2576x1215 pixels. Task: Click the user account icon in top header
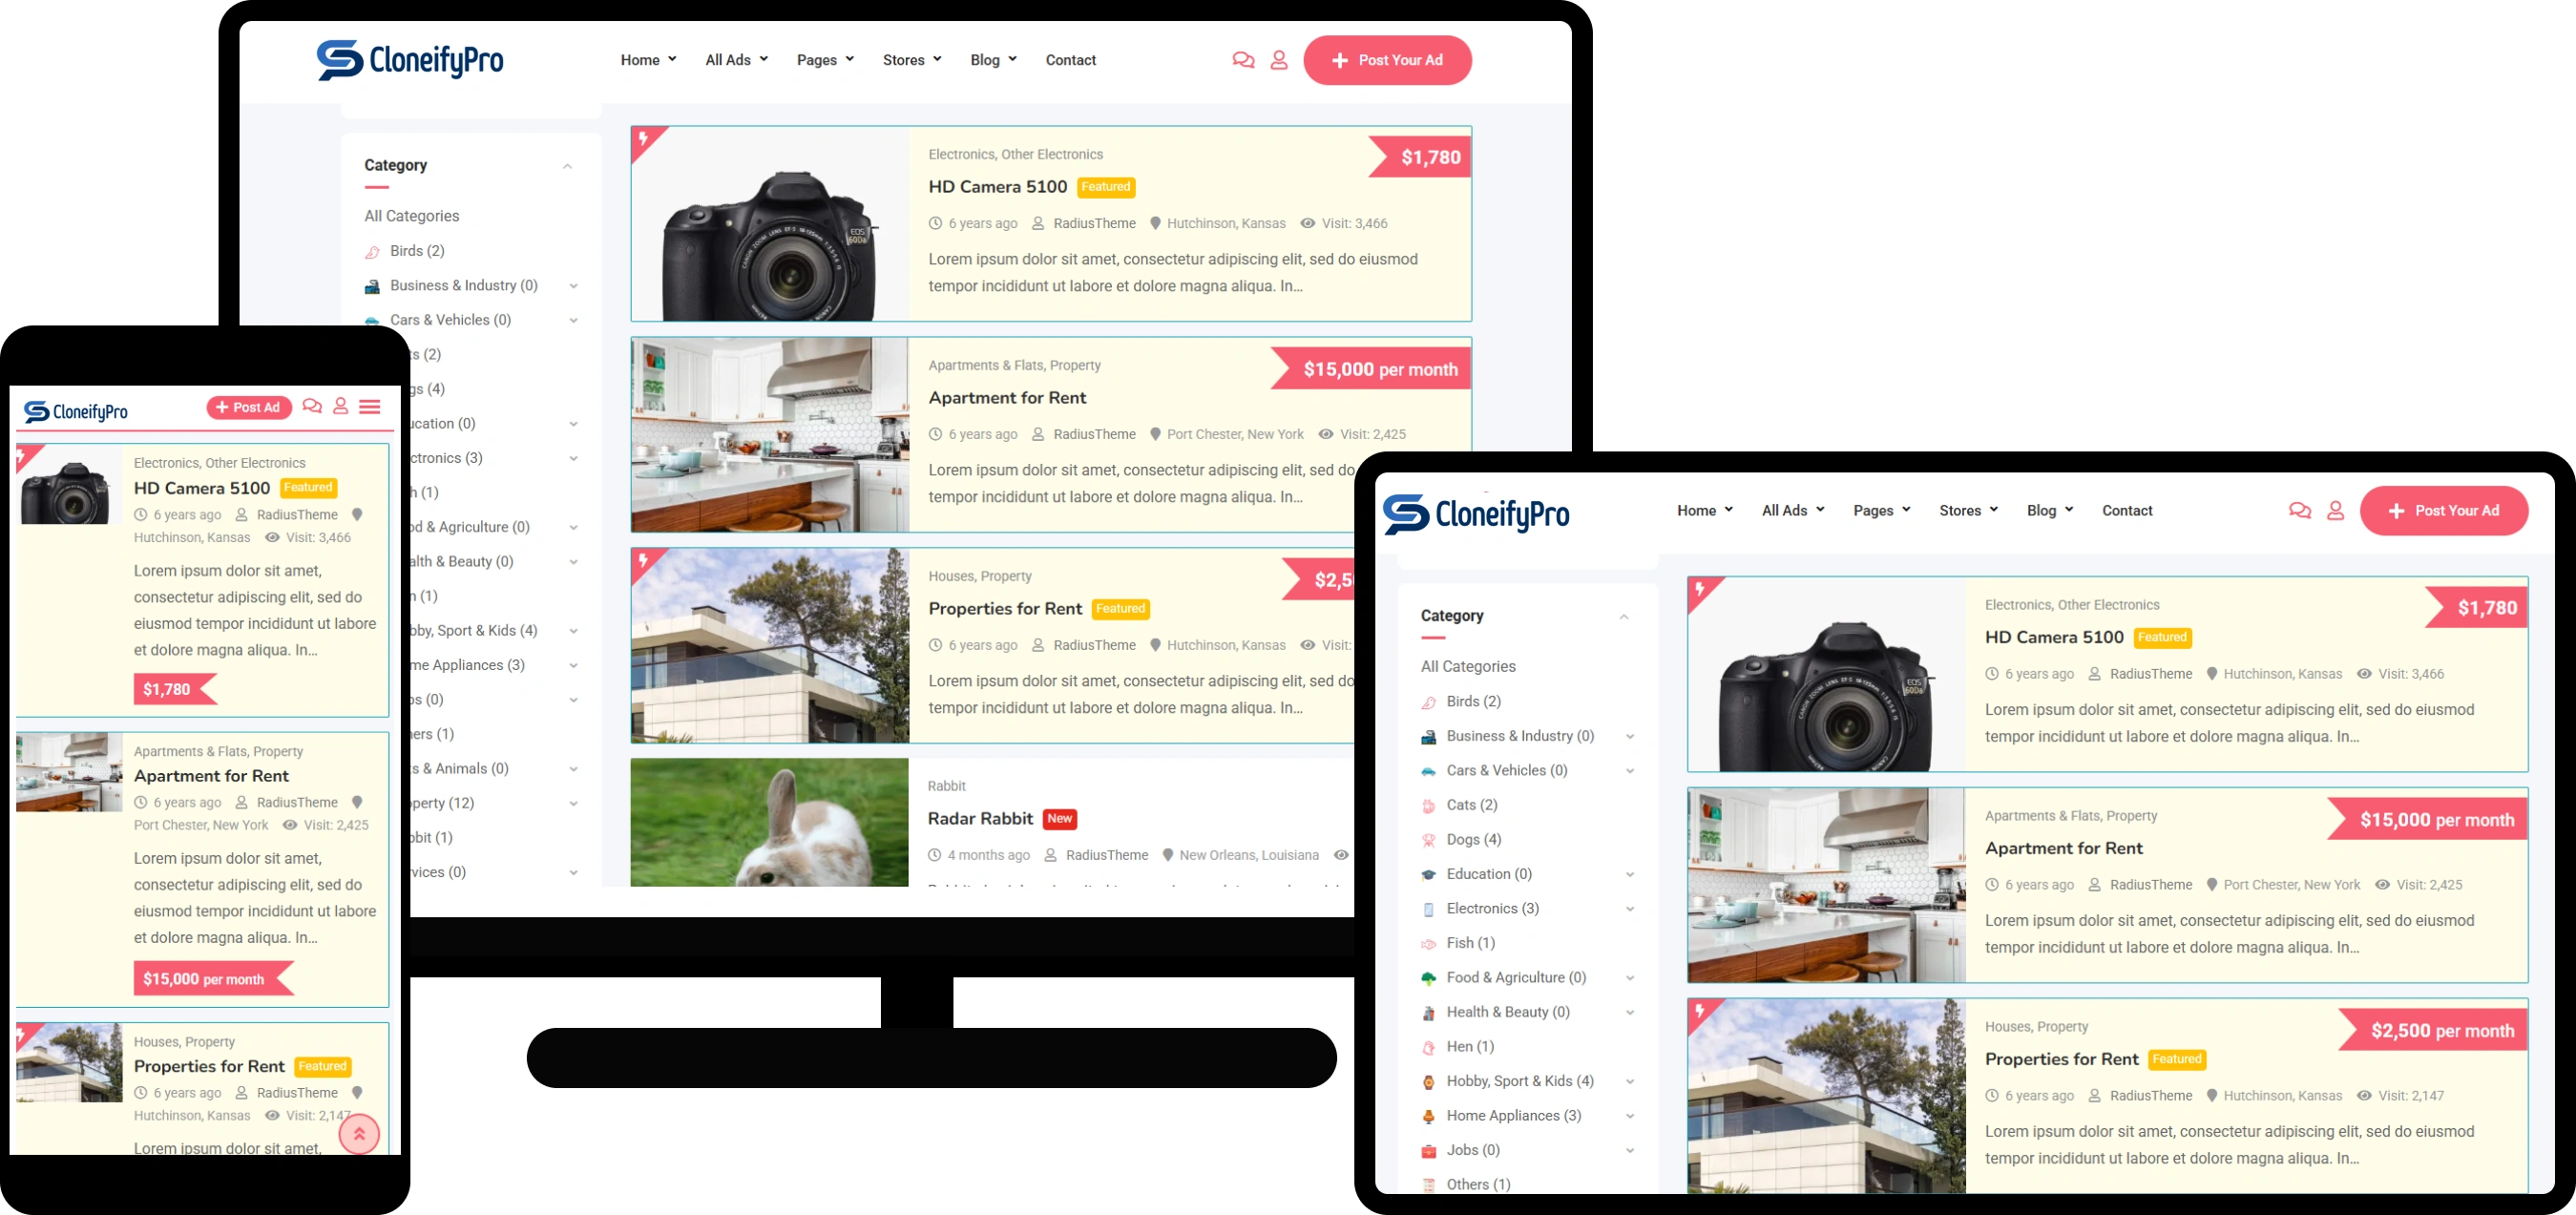(x=1279, y=60)
